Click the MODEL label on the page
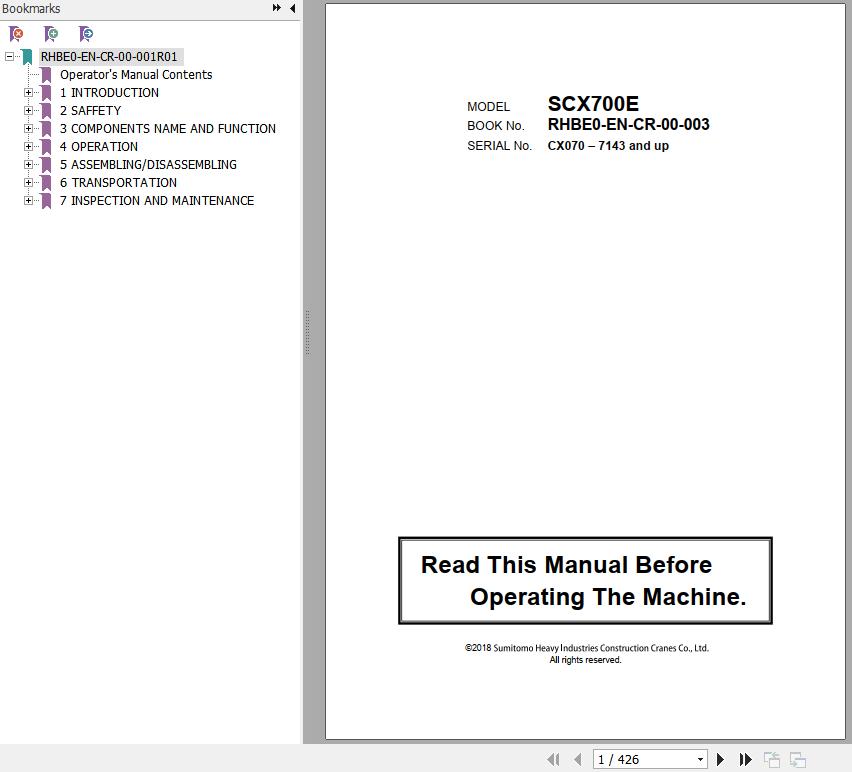Viewport: 852px width, 772px height. click(488, 106)
